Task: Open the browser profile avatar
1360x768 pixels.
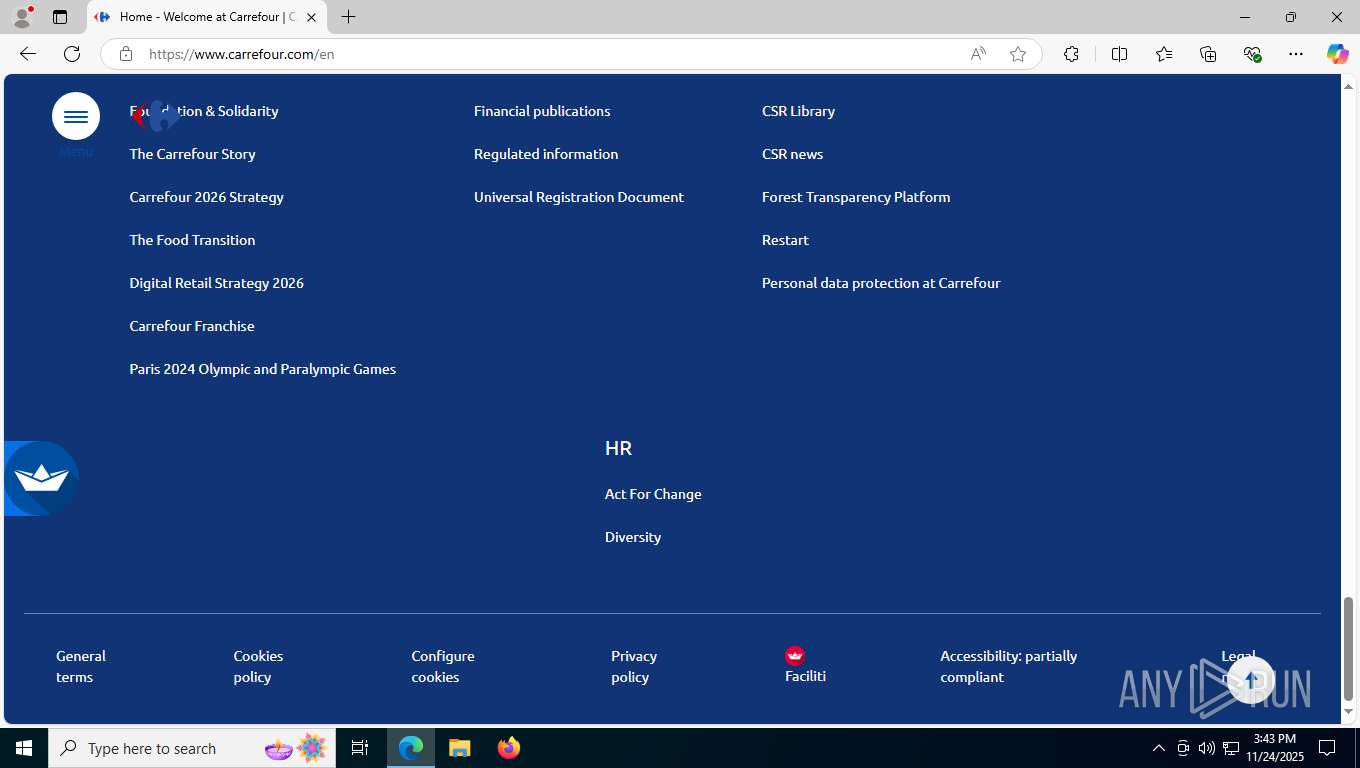Action: pyautogui.click(x=22, y=17)
